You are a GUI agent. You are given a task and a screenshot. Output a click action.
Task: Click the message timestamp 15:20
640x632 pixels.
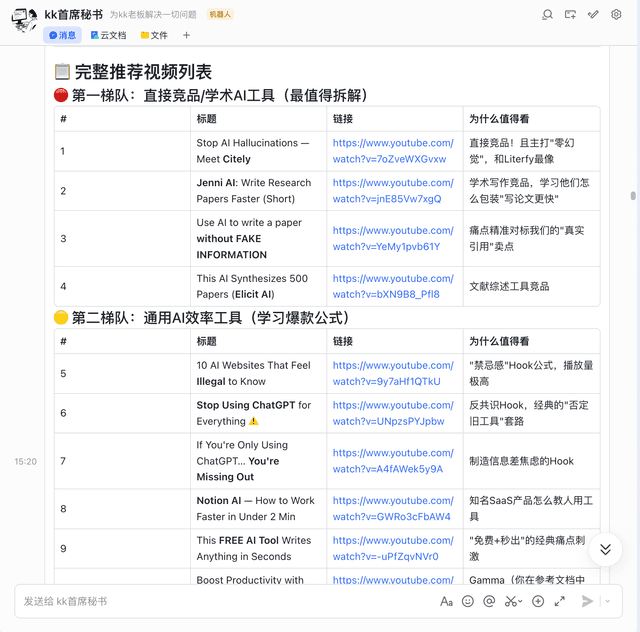tap(25, 461)
